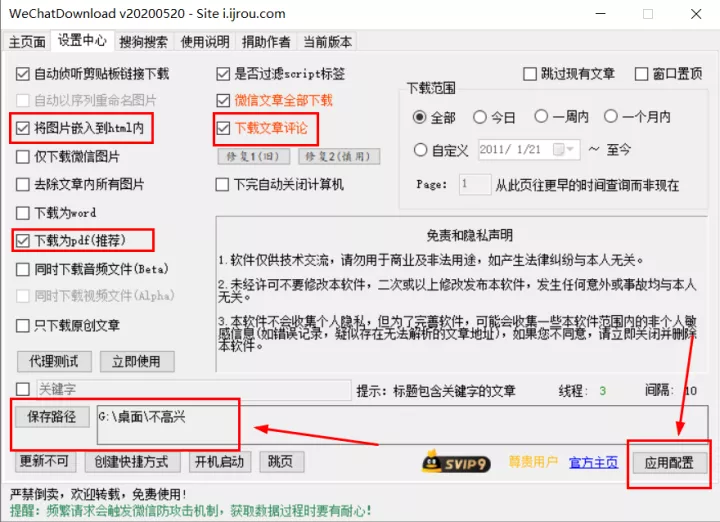Click the save path field G:\桌面\不高兴
Screen dimensions: 720x522
coord(402,425)
